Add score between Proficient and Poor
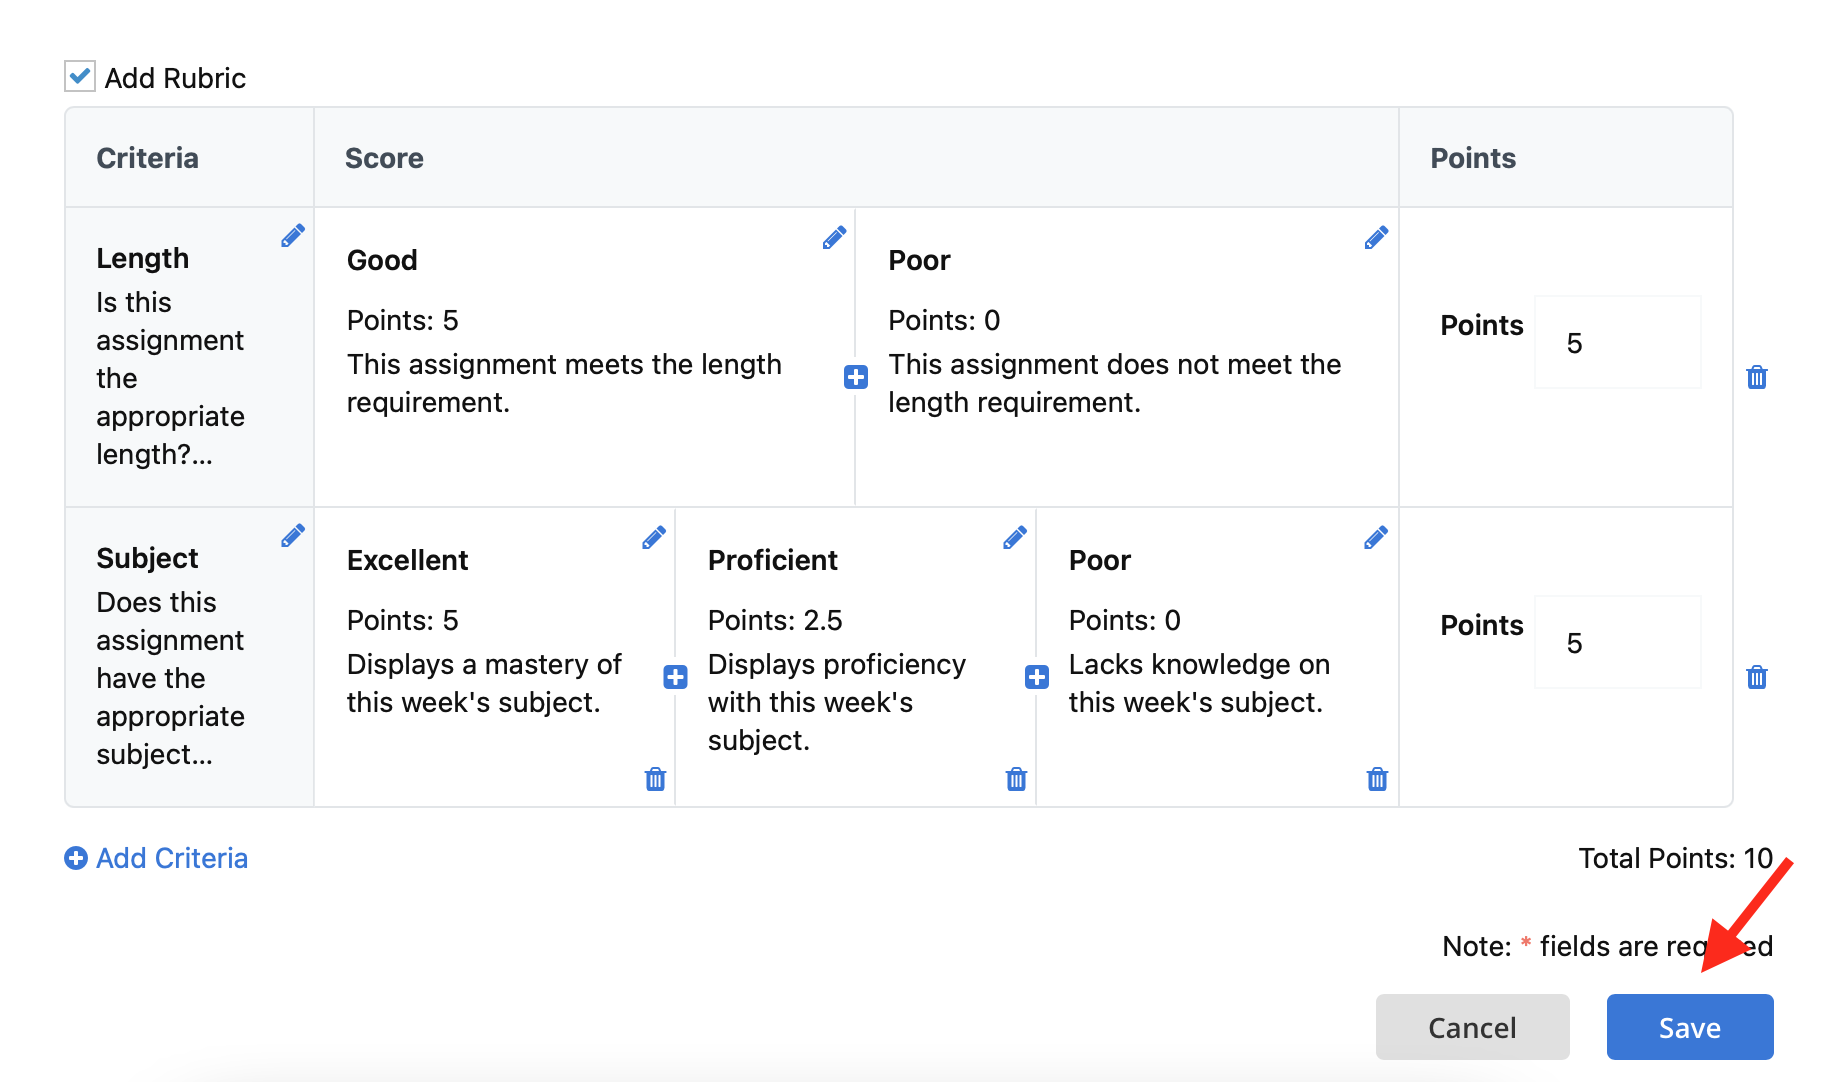This screenshot has width=1824, height=1082. point(1037,677)
